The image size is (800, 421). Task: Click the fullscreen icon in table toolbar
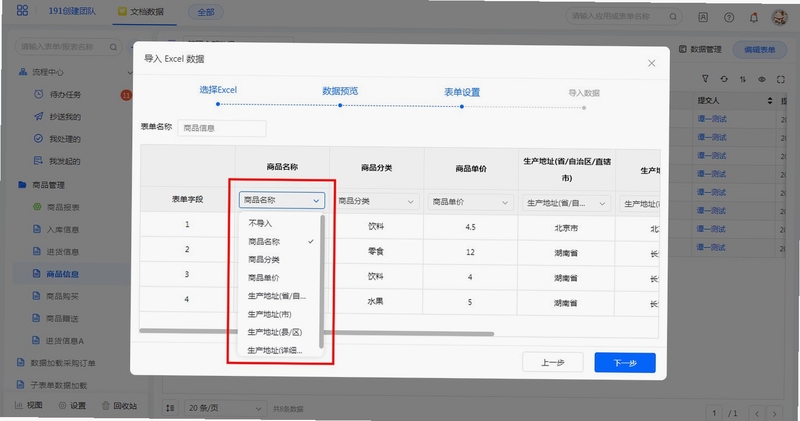coord(781,79)
